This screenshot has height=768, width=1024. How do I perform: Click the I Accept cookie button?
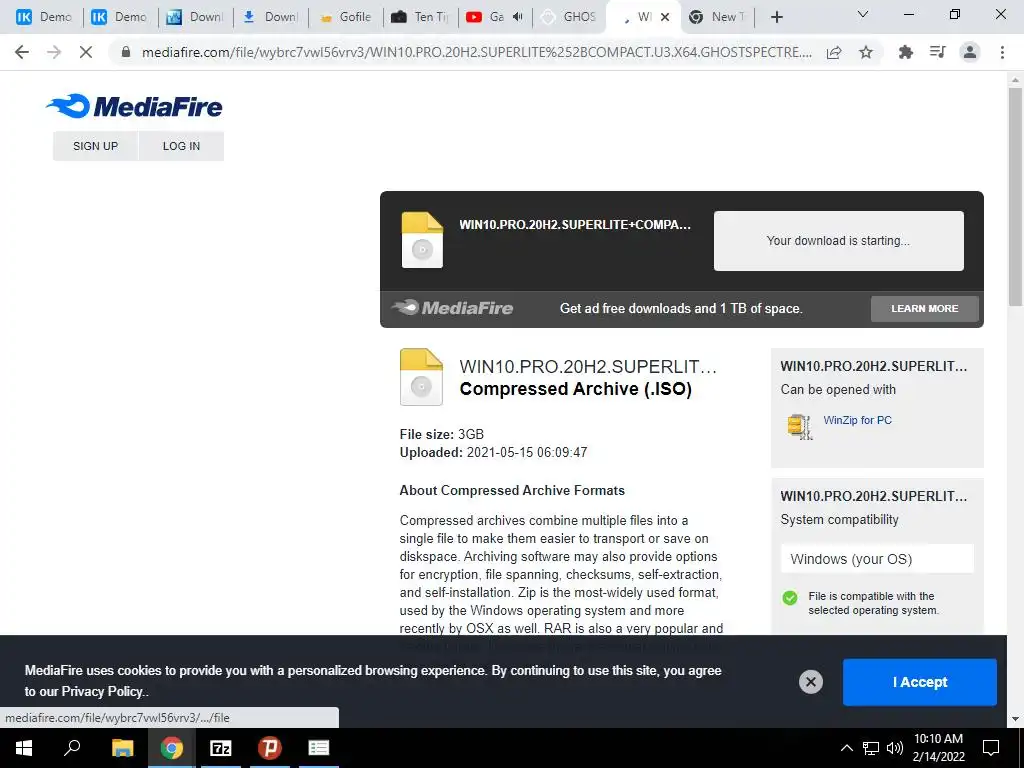coord(920,682)
